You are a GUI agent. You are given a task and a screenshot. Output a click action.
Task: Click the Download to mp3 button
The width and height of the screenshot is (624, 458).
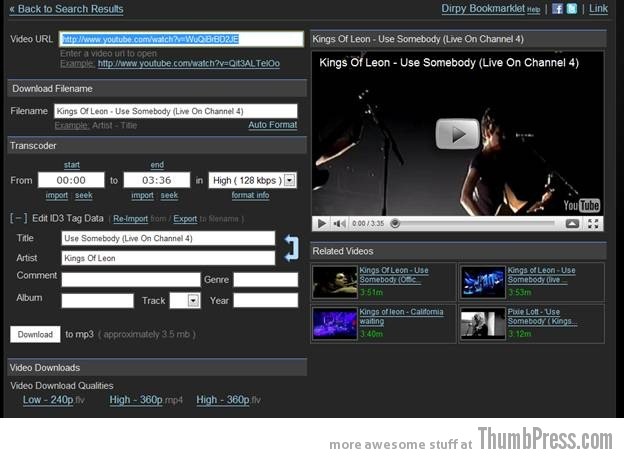(x=35, y=334)
